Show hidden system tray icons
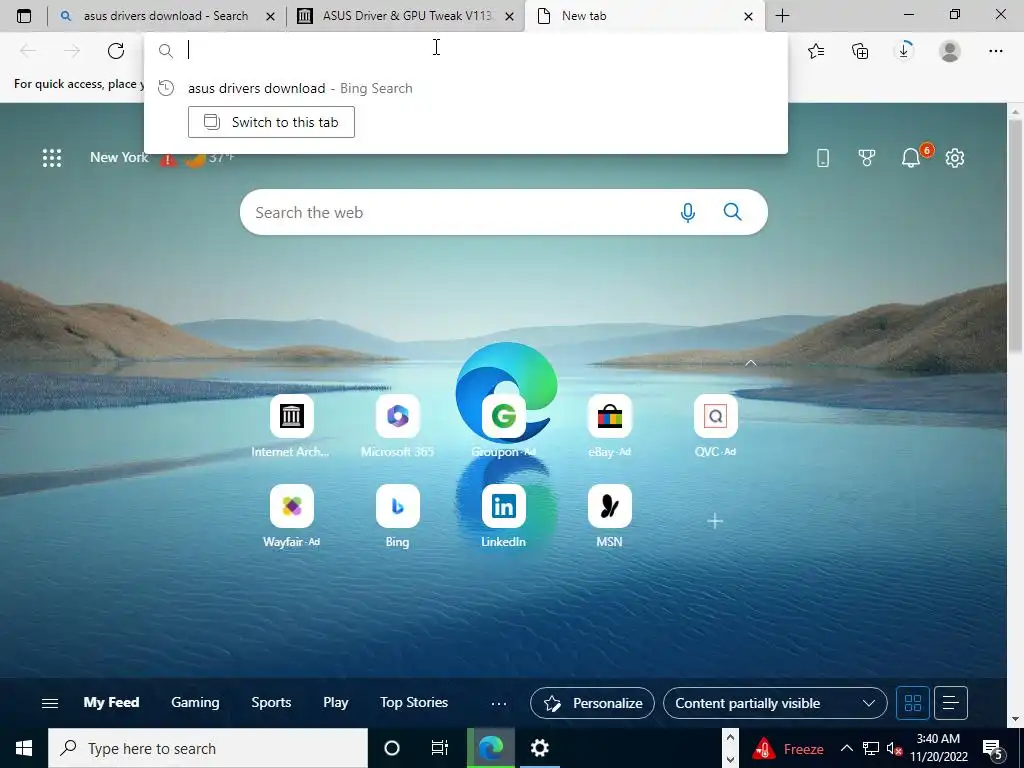The image size is (1024, 768). (x=846, y=748)
